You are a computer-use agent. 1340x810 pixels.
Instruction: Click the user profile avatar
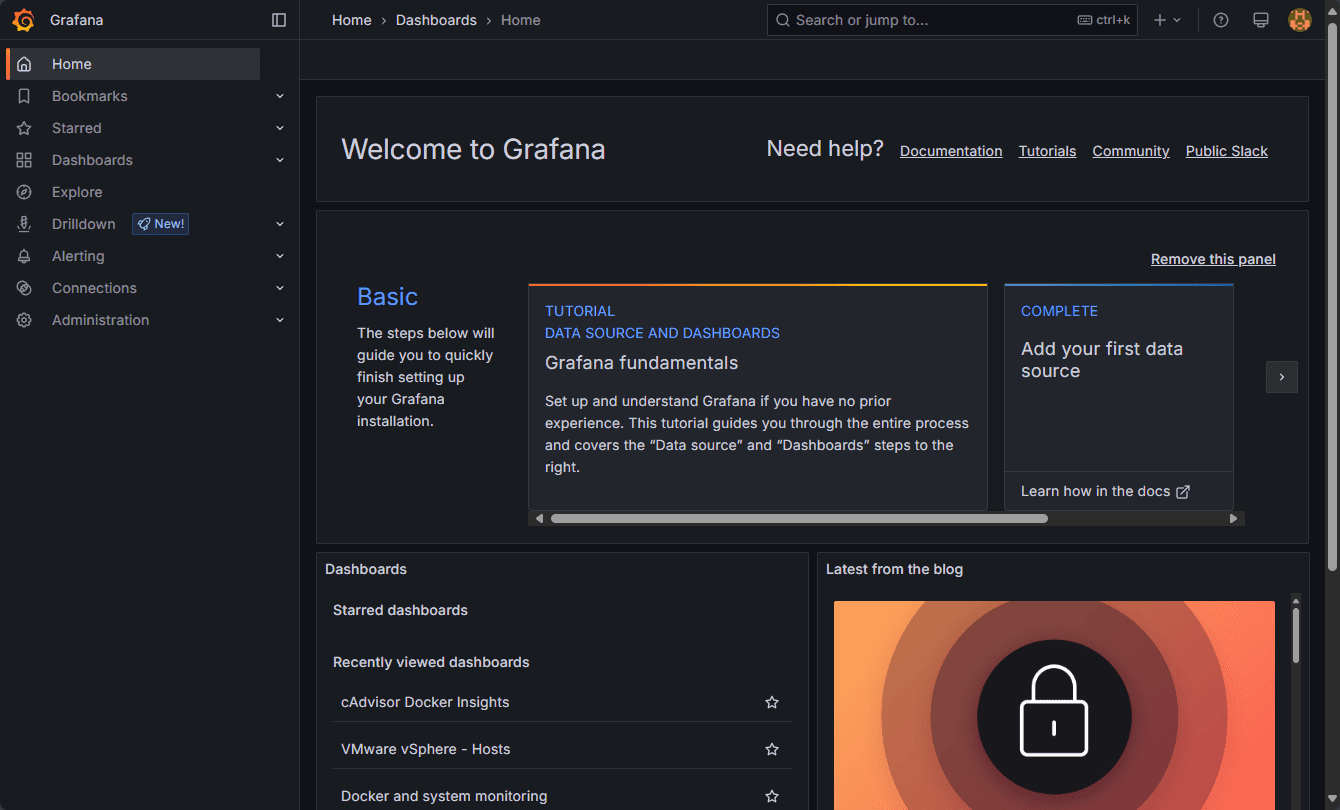pos(1299,20)
